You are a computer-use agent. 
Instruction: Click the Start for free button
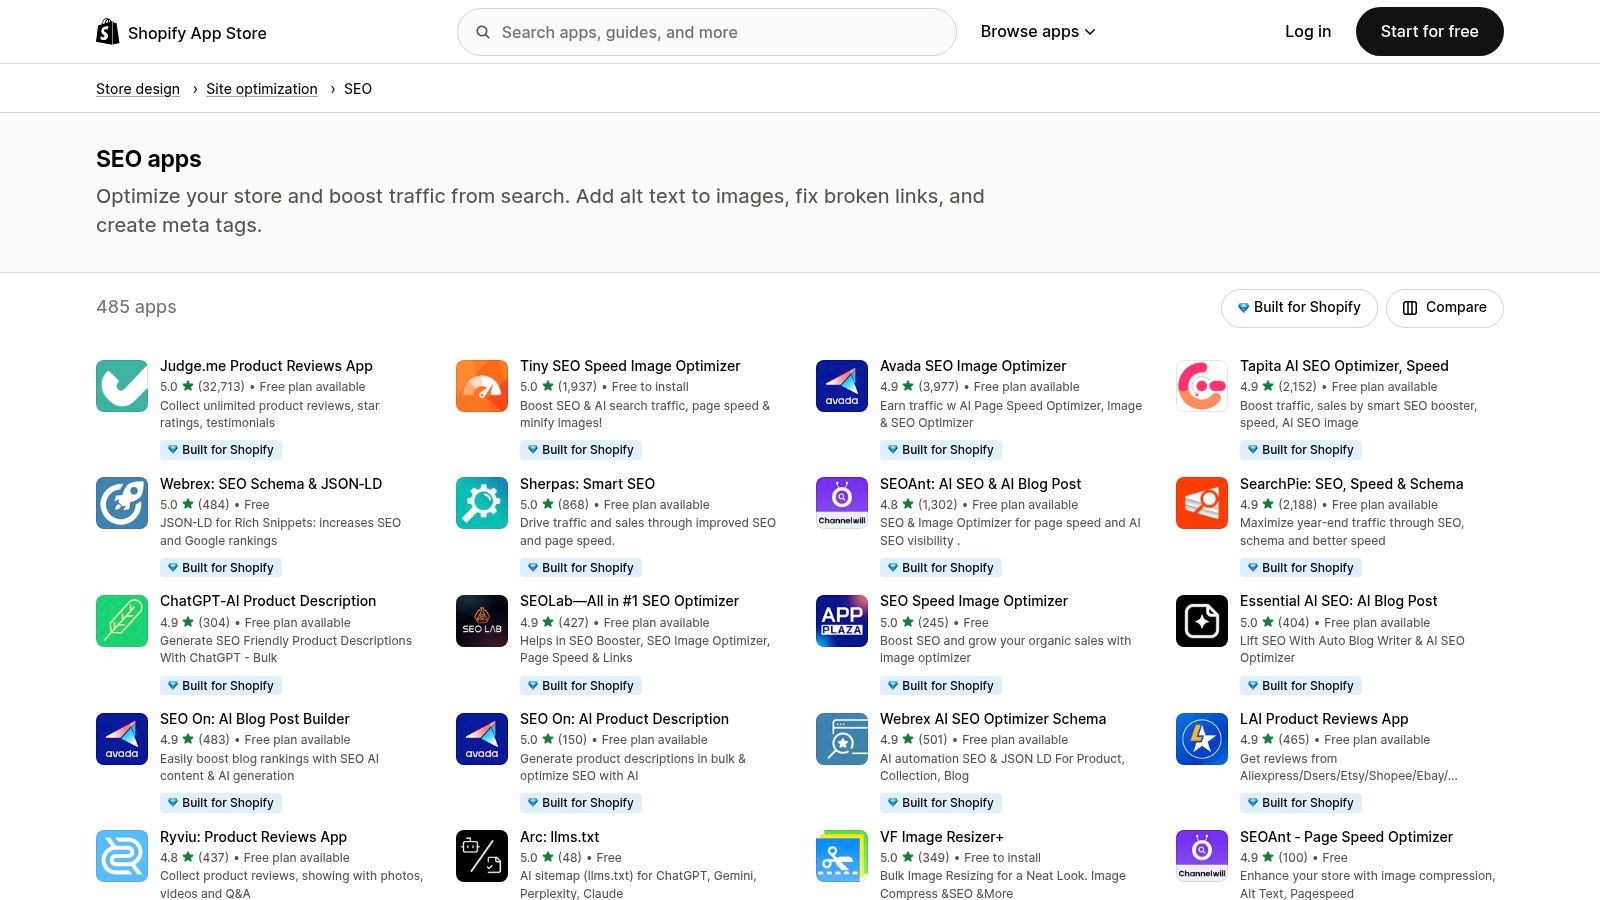pyautogui.click(x=1429, y=31)
